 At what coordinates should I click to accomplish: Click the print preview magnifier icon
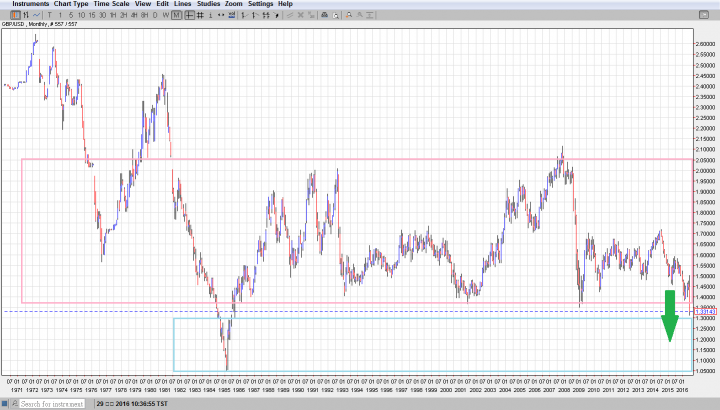click(x=334, y=15)
